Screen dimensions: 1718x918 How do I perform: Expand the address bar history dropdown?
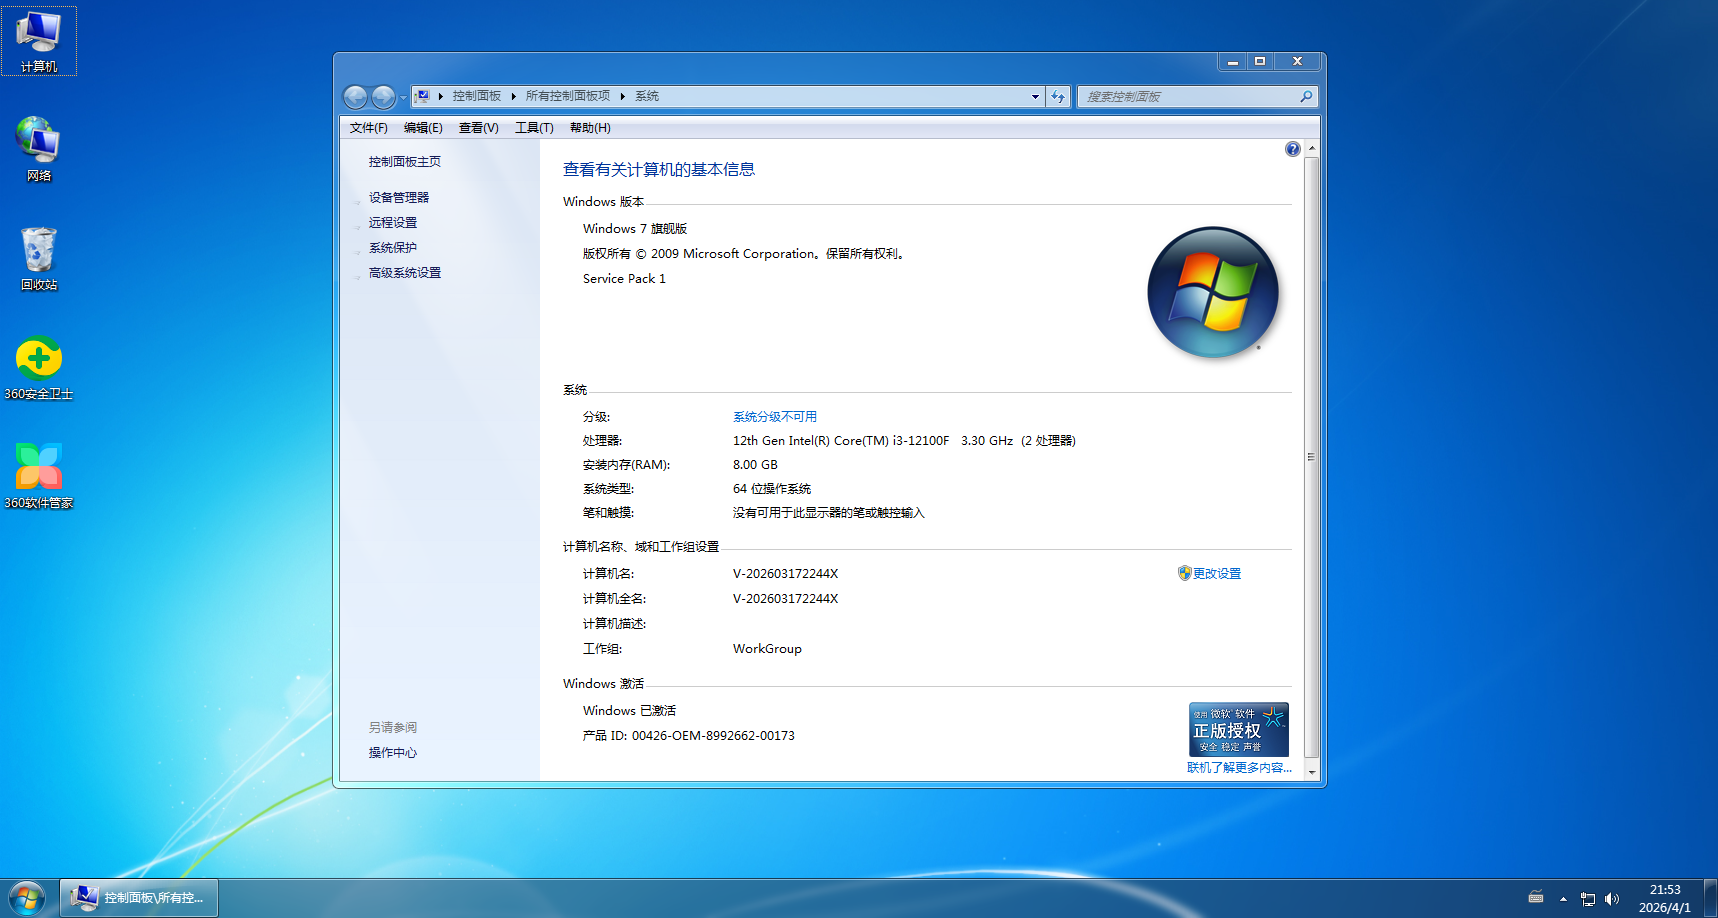(1035, 96)
